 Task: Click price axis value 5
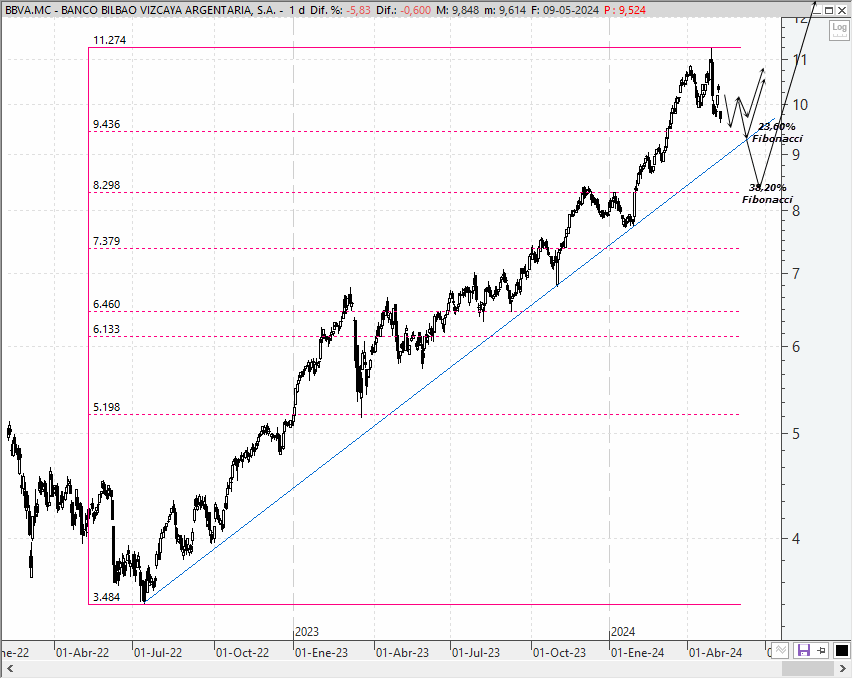[796, 434]
